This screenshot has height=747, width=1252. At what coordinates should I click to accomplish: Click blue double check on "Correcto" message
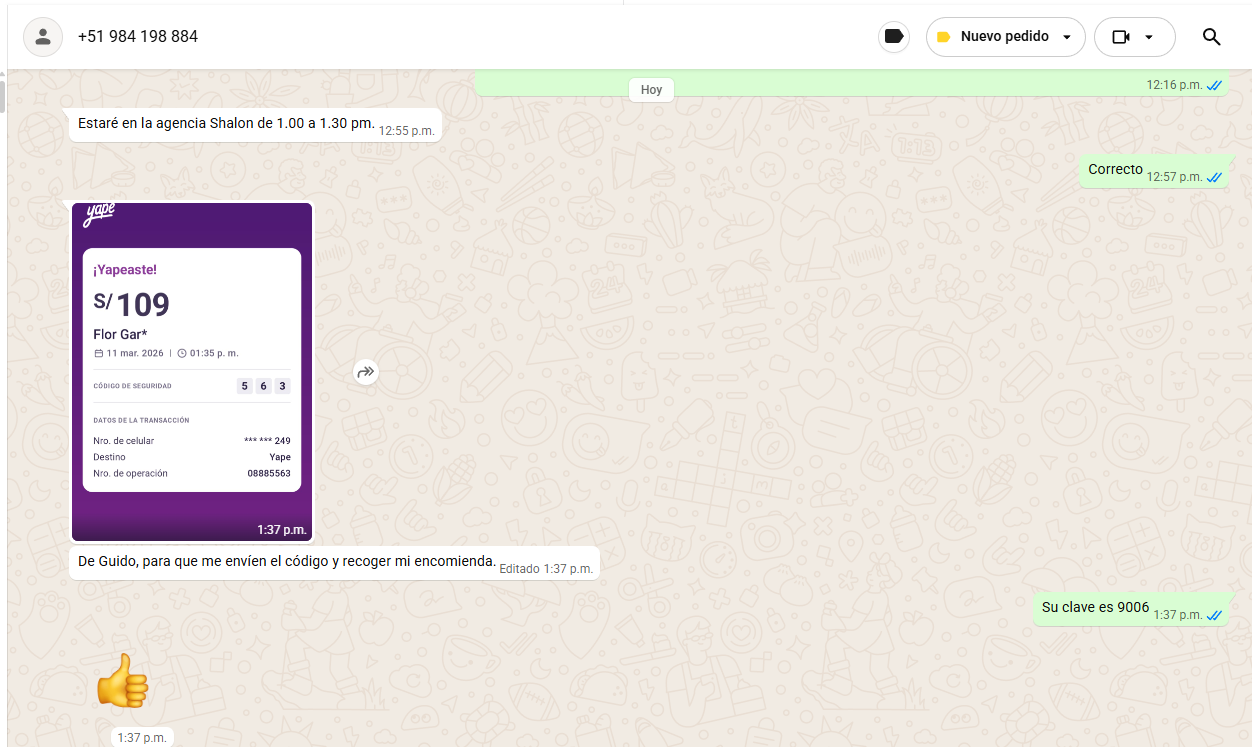pyautogui.click(x=1215, y=177)
